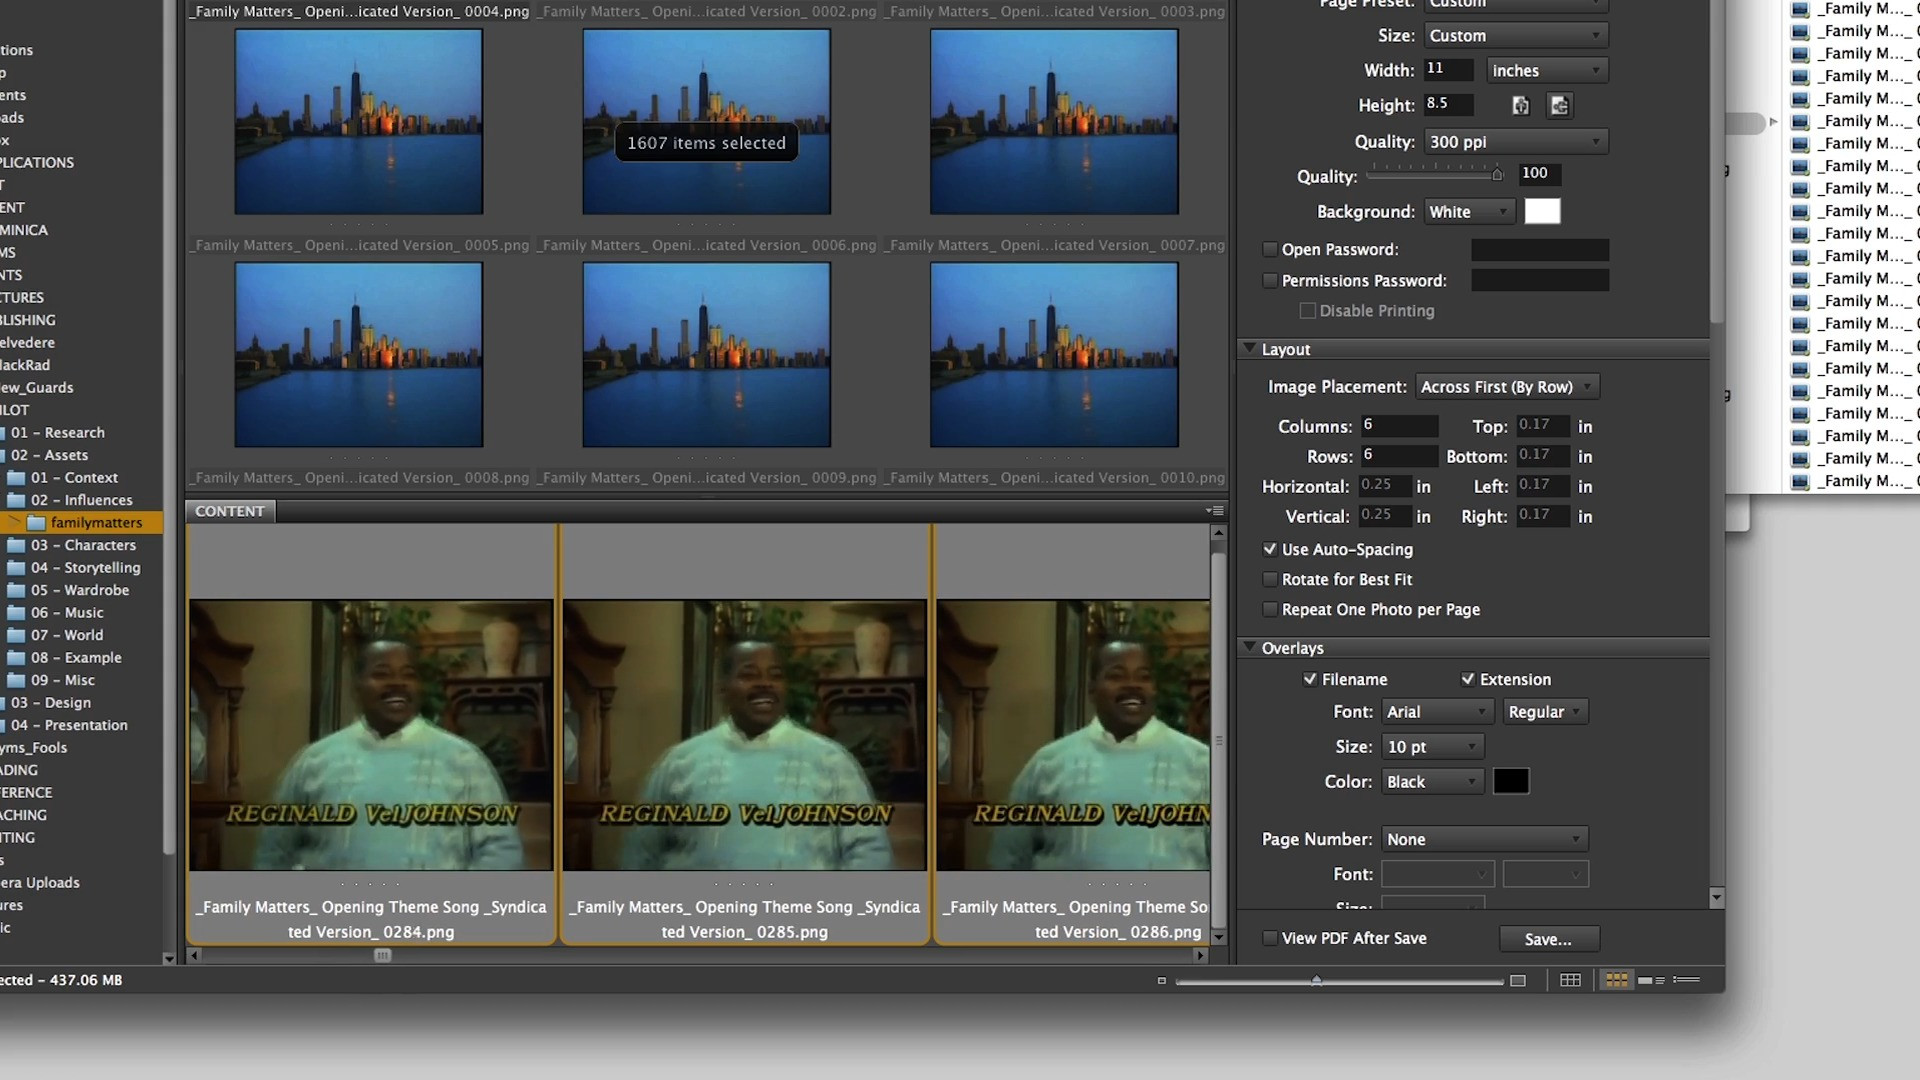The image size is (1920, 1080).
Task: Open the 300 ppi Quality dropdown
Action: pyautogui.click(x=1515, y=142)
